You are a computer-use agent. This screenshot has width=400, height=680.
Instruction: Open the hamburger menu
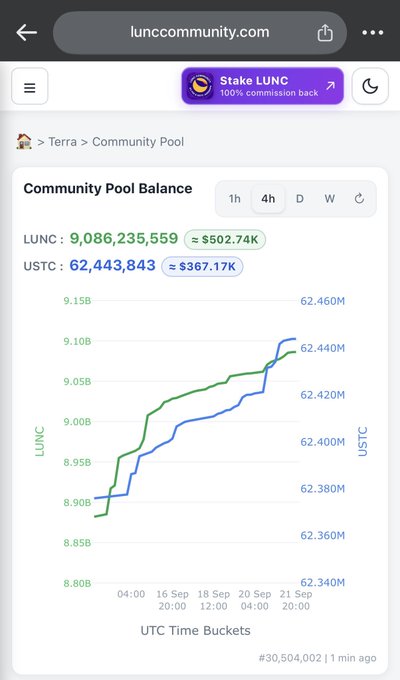pos(30,86)
